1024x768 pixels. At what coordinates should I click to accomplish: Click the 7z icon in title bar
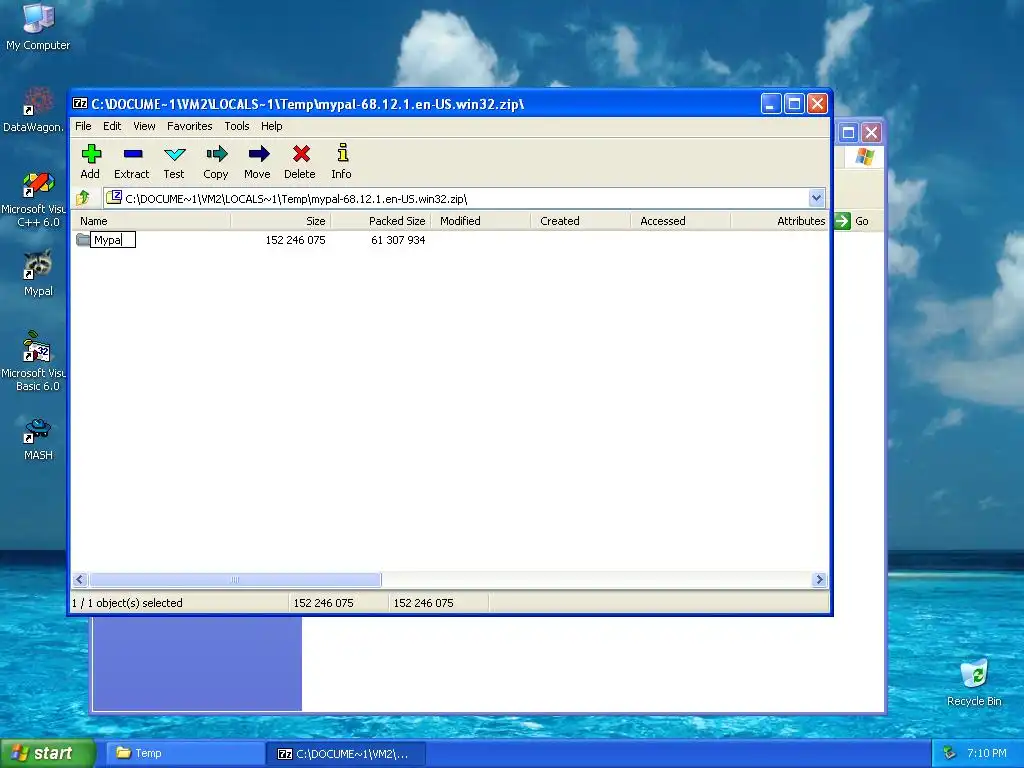pyautogui.click(x=80, y=104)
